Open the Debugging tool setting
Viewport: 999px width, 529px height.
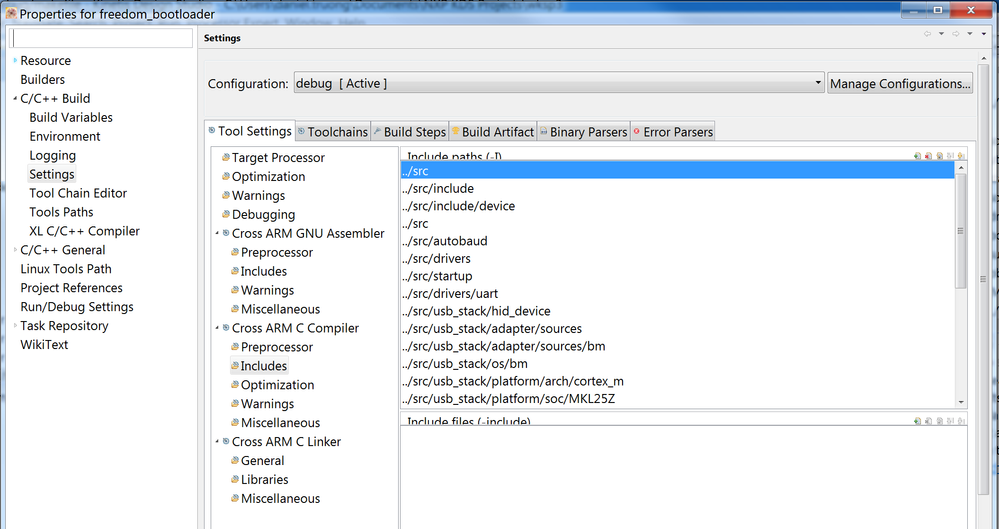(263, 215)
